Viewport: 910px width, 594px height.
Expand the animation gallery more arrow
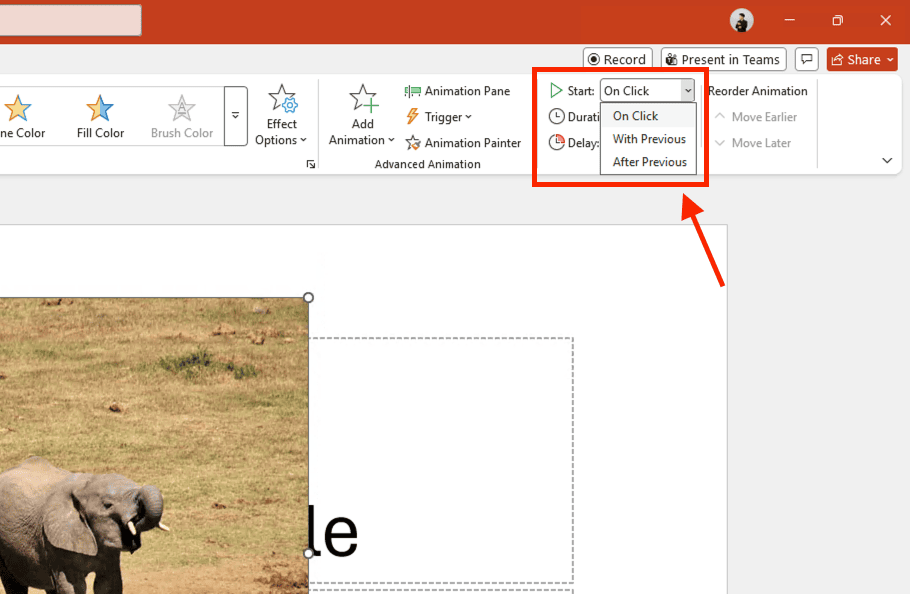coord(235,116)
